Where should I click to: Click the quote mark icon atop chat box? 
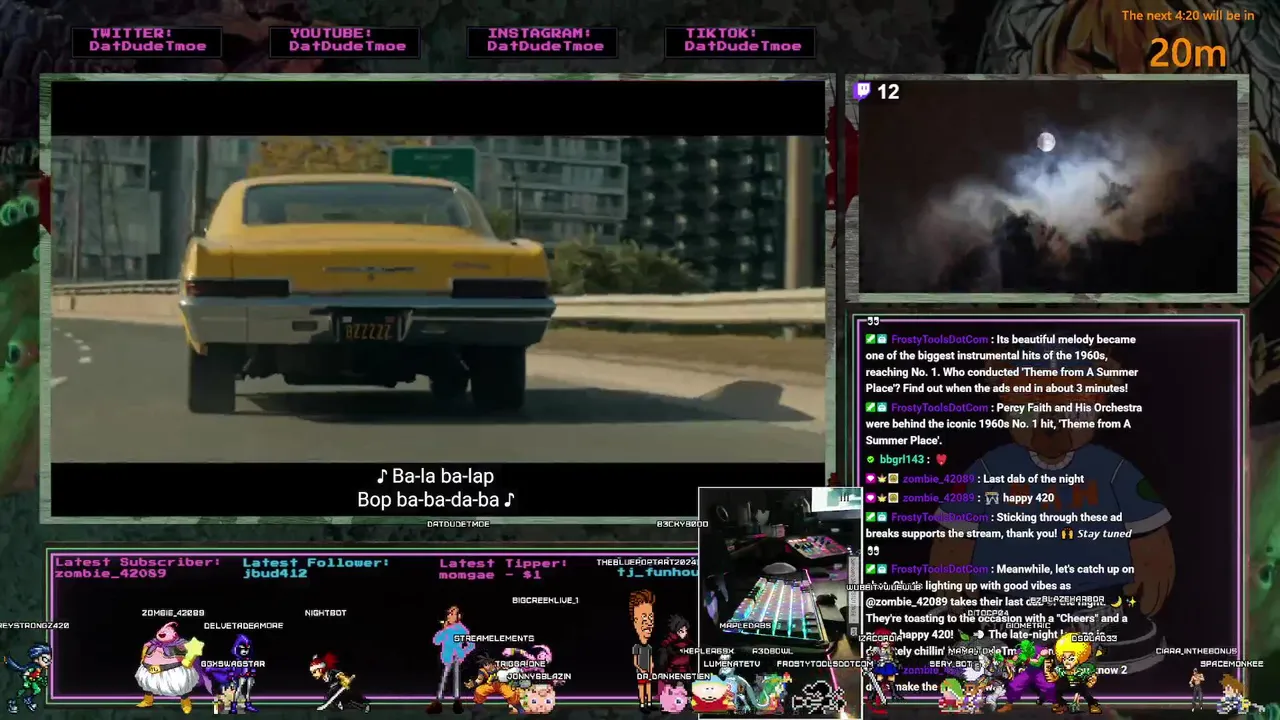point(873,321)
